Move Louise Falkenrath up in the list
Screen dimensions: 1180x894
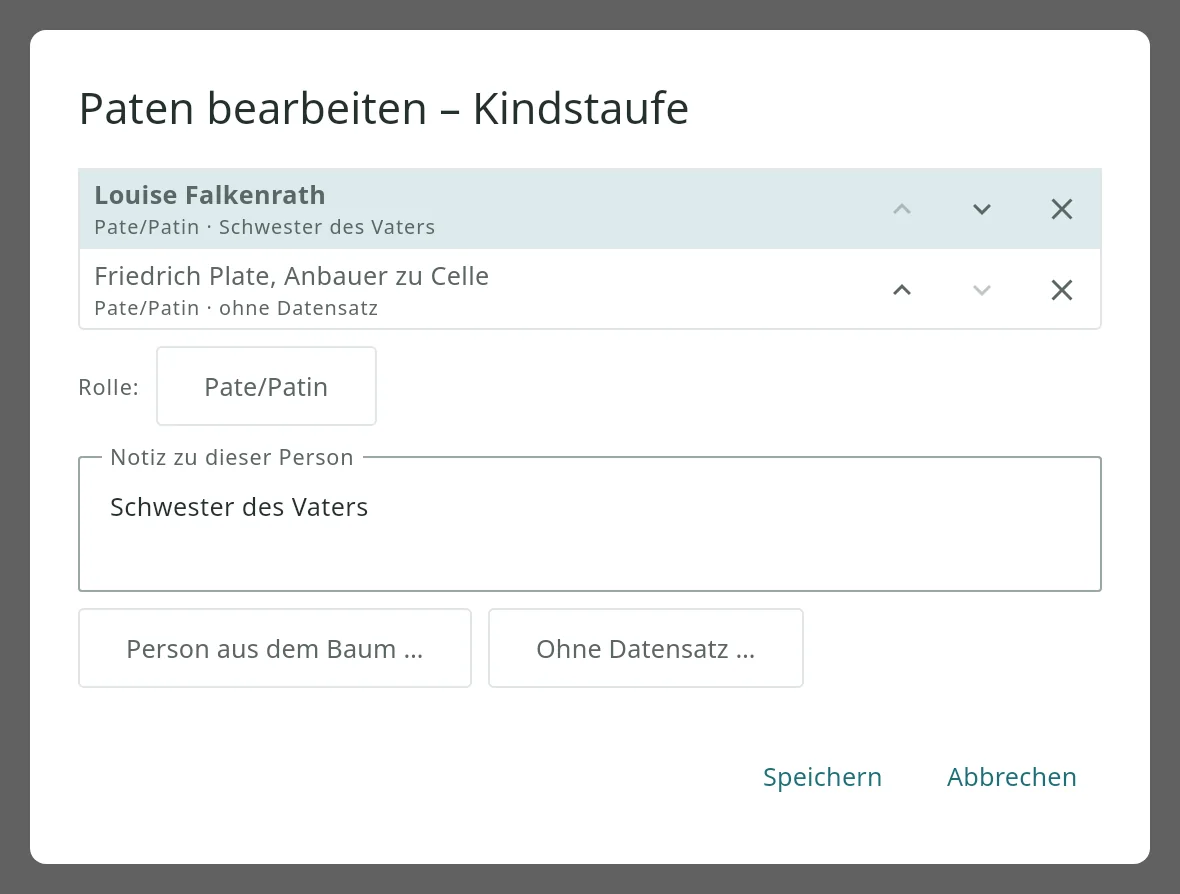902,209
